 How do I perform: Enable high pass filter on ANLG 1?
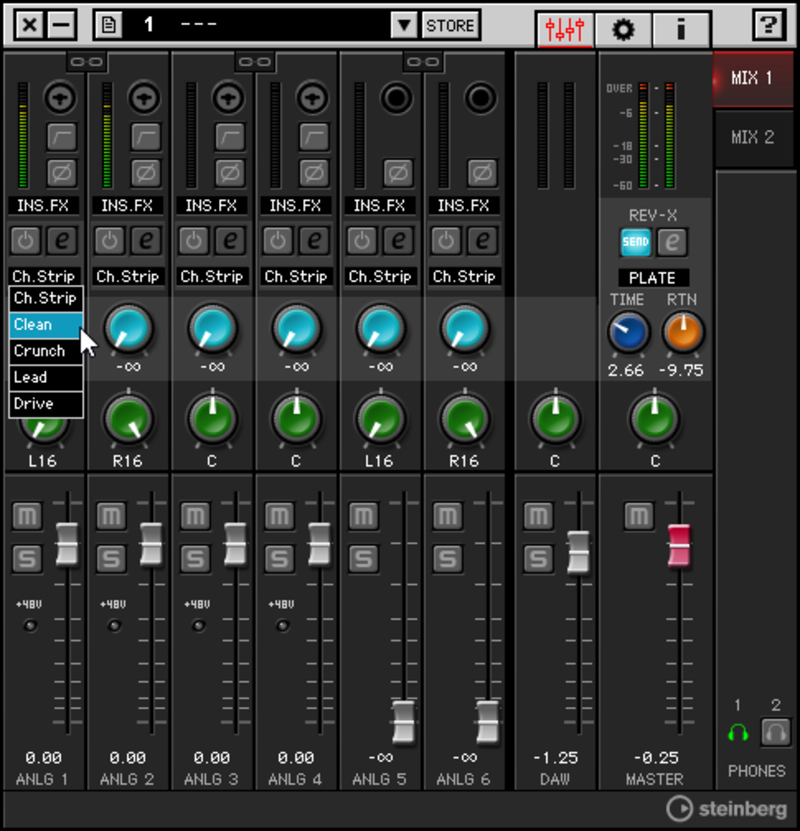coord(61,137)
